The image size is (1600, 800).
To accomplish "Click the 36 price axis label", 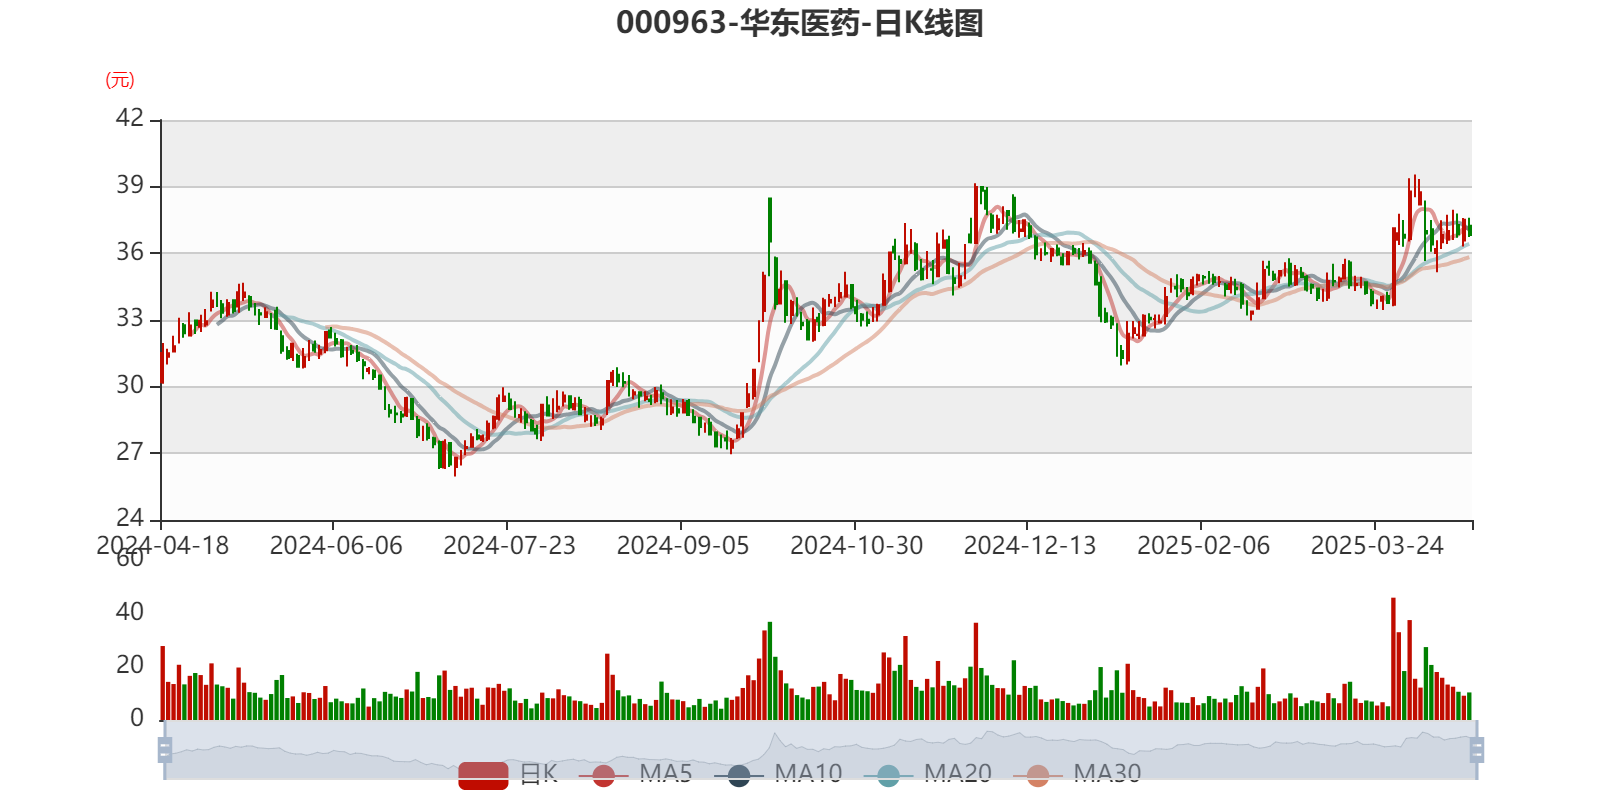I will pyautogui.click(x=130, y=252).
